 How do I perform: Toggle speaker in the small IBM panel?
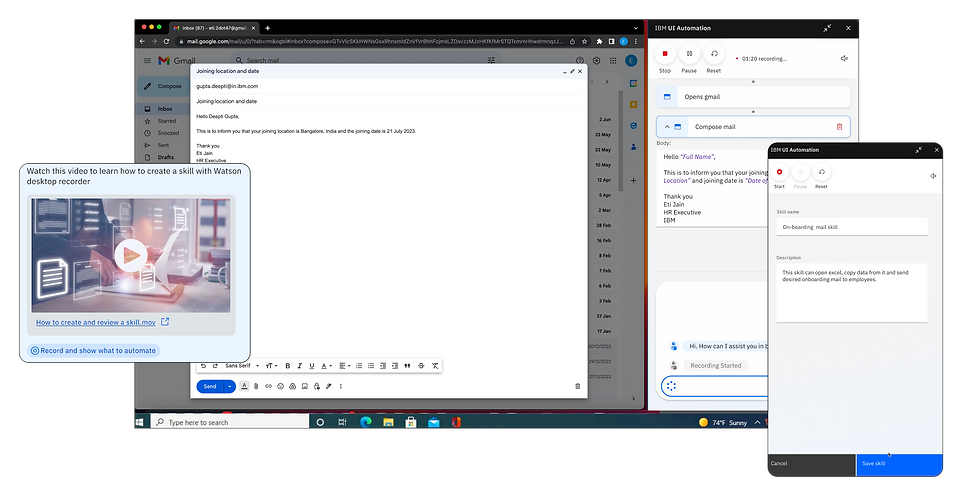(933, 176)
